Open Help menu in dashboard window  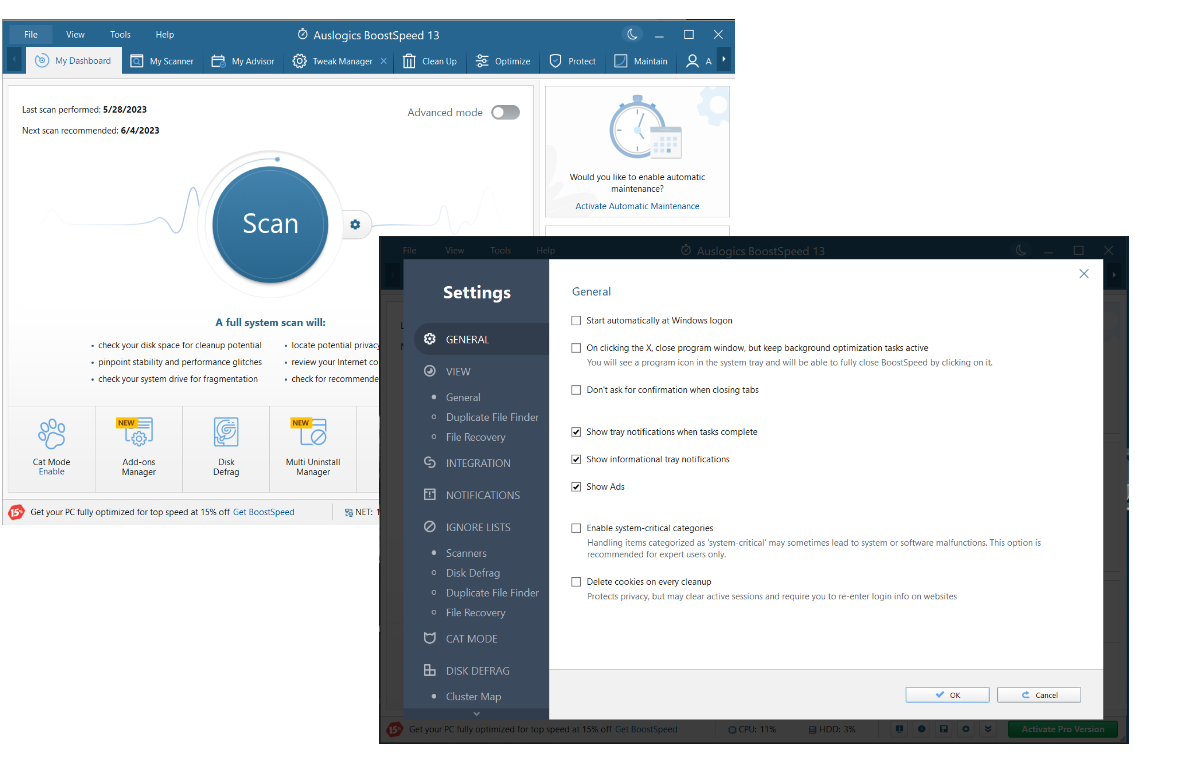(x=165, y=34)
